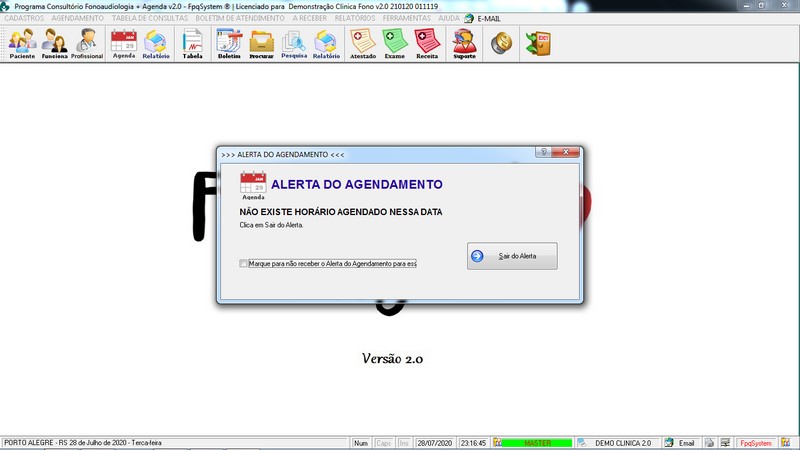Image resolution: width=800 pixels, height=450 pixels.
Task: Click the Num indicator in status bar
Action: click(x=361, y=443)
